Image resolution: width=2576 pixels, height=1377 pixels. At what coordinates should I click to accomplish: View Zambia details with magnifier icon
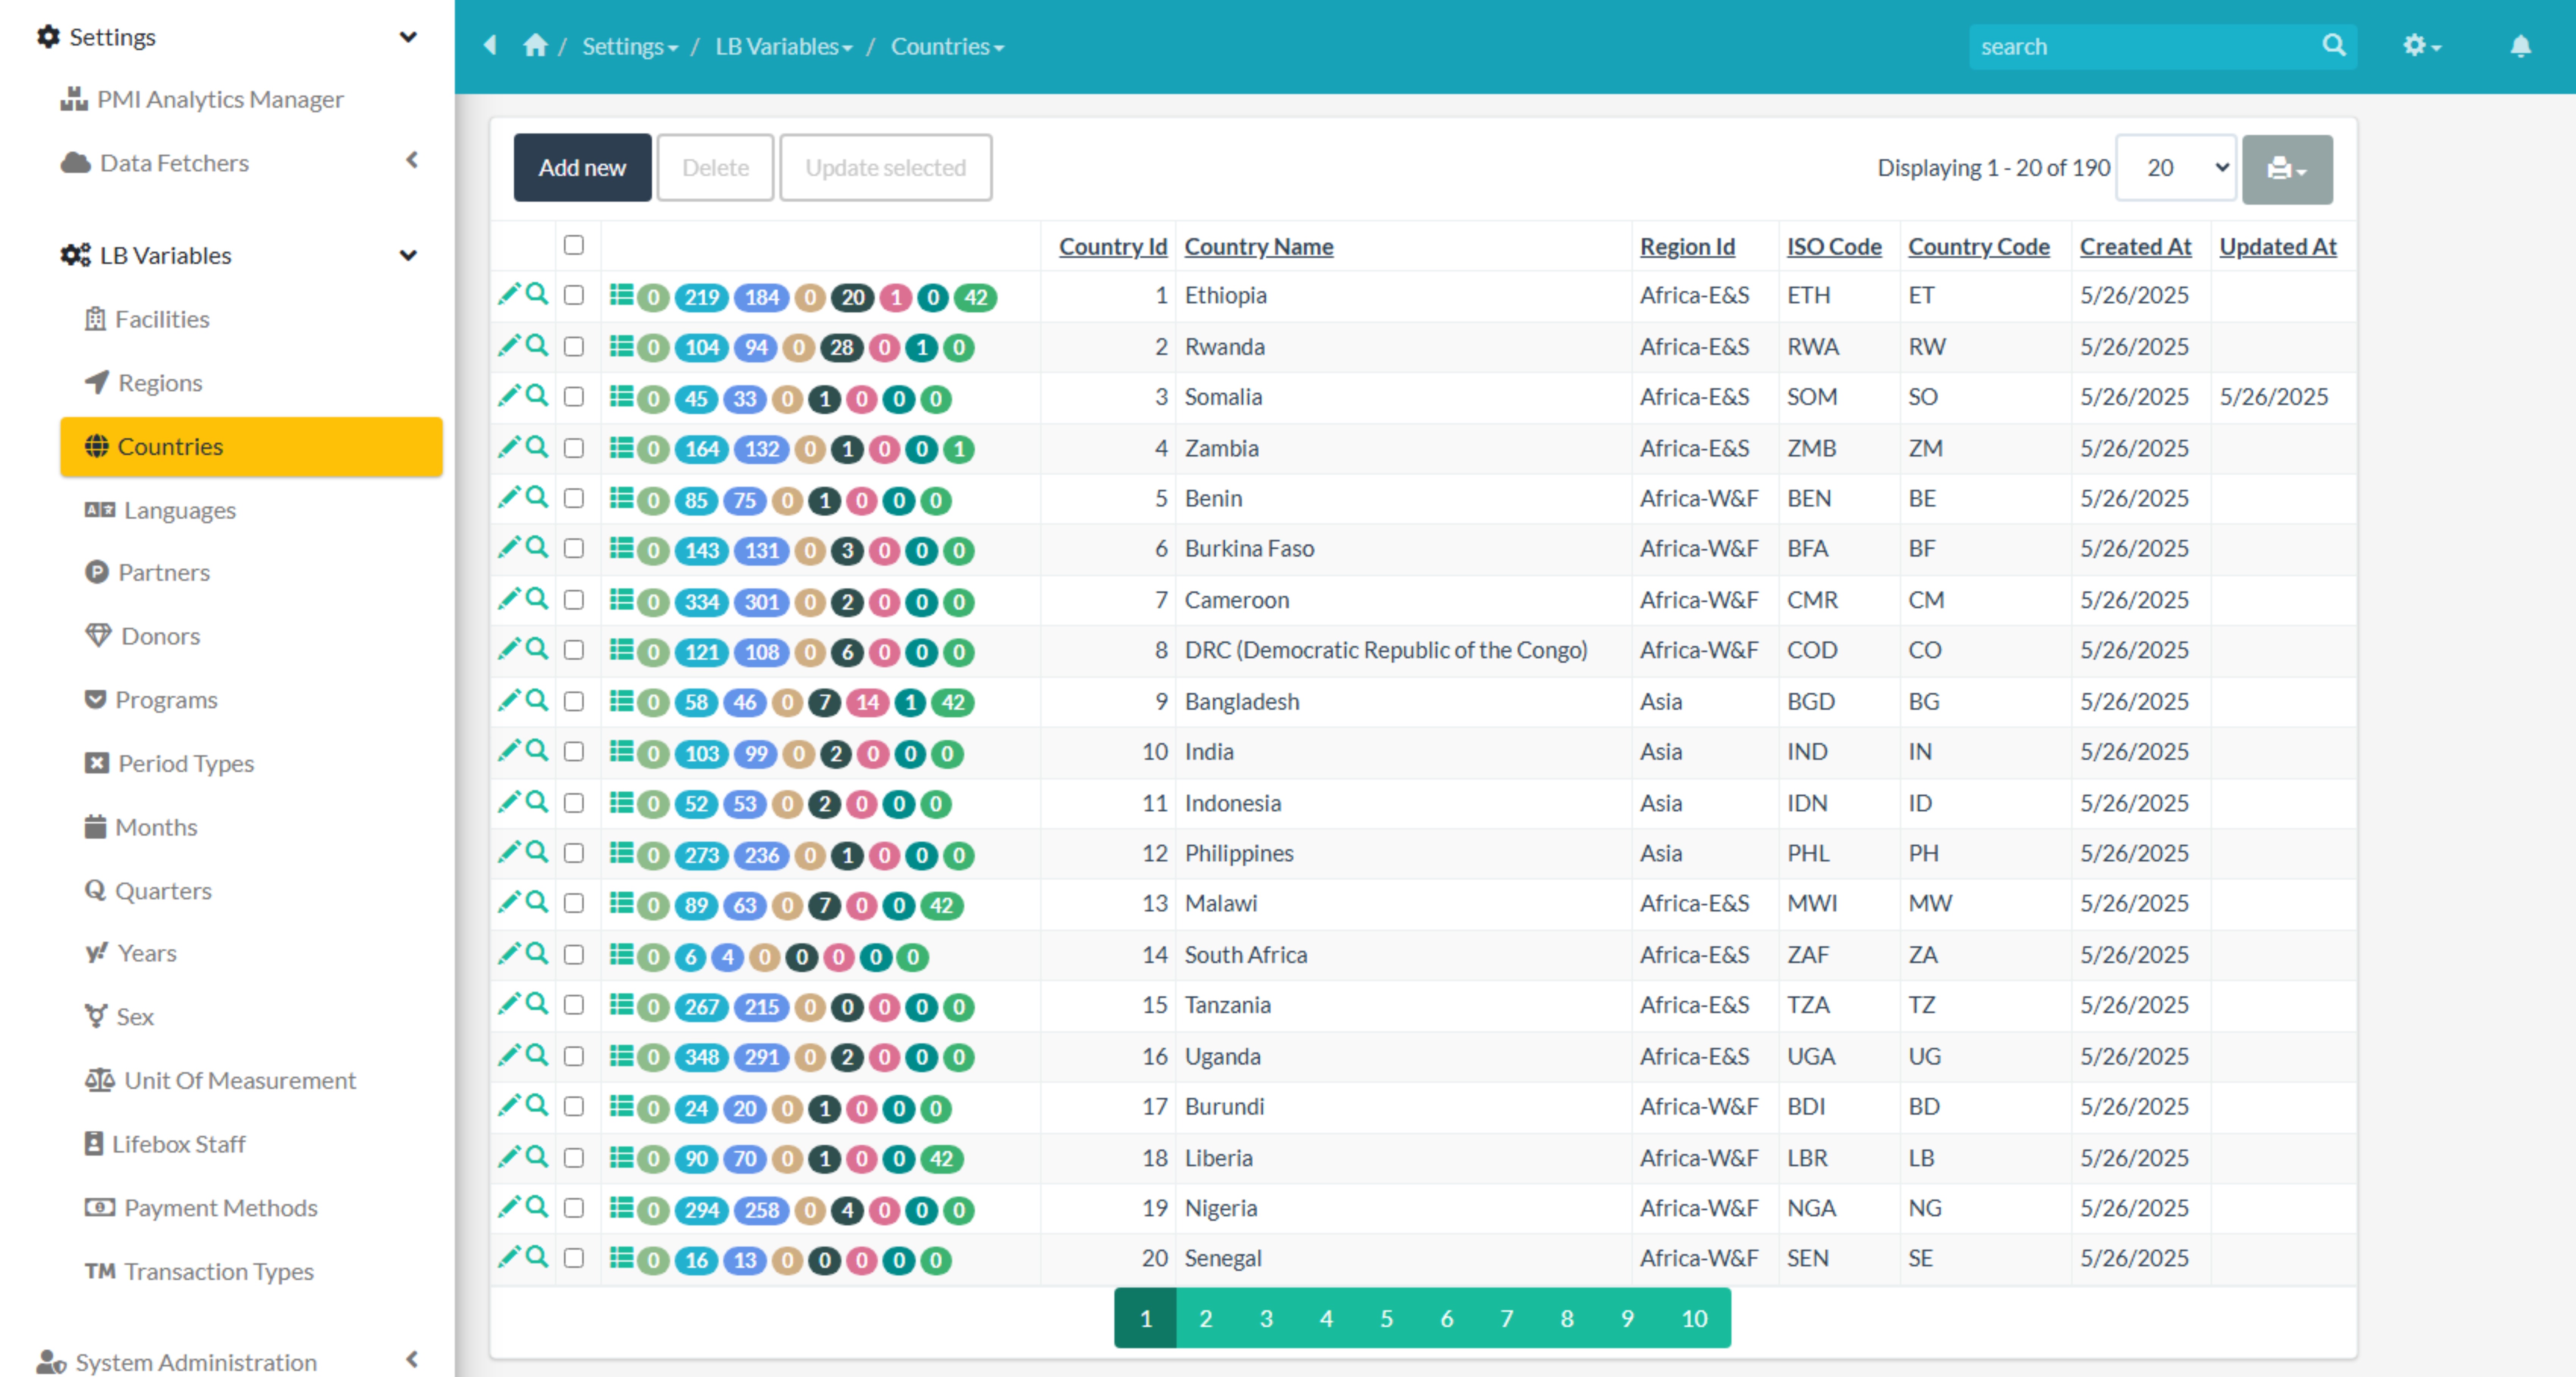pos(537,447)
